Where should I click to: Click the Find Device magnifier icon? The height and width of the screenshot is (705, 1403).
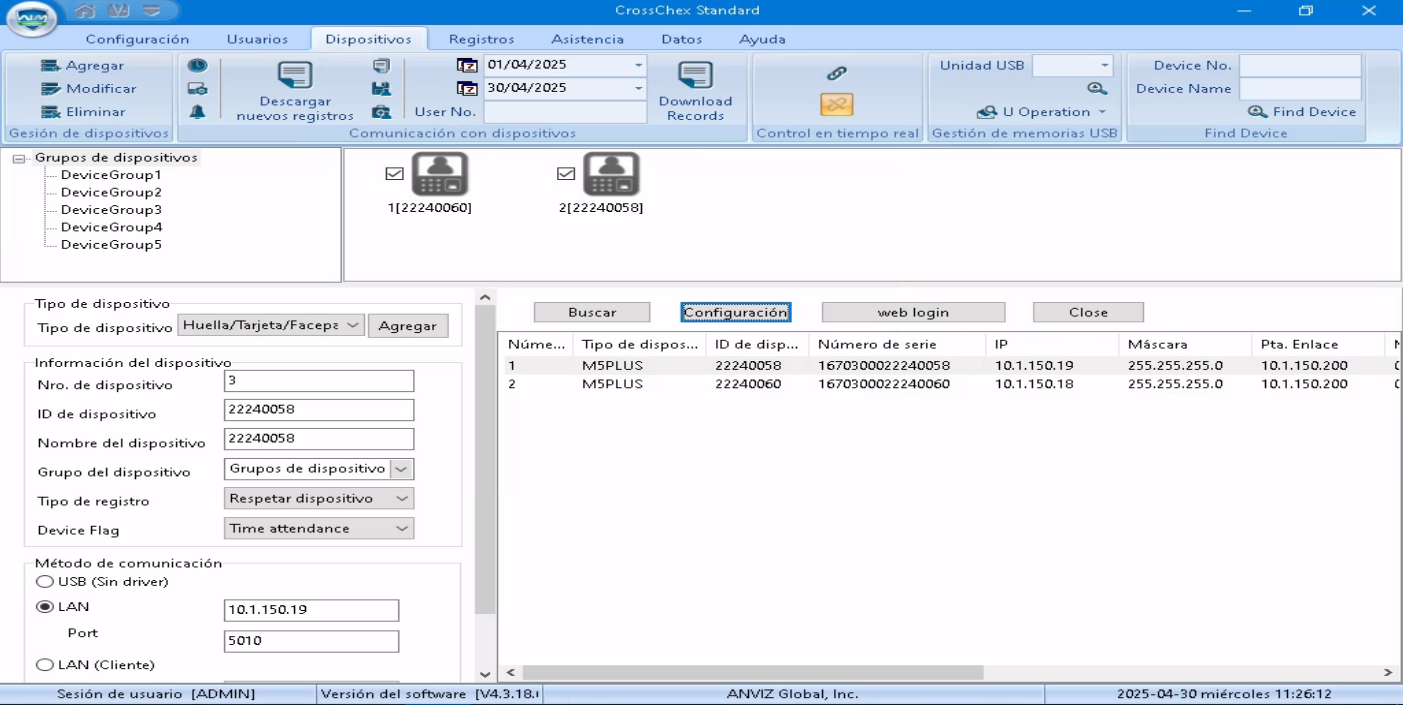tap(1258, 112)
